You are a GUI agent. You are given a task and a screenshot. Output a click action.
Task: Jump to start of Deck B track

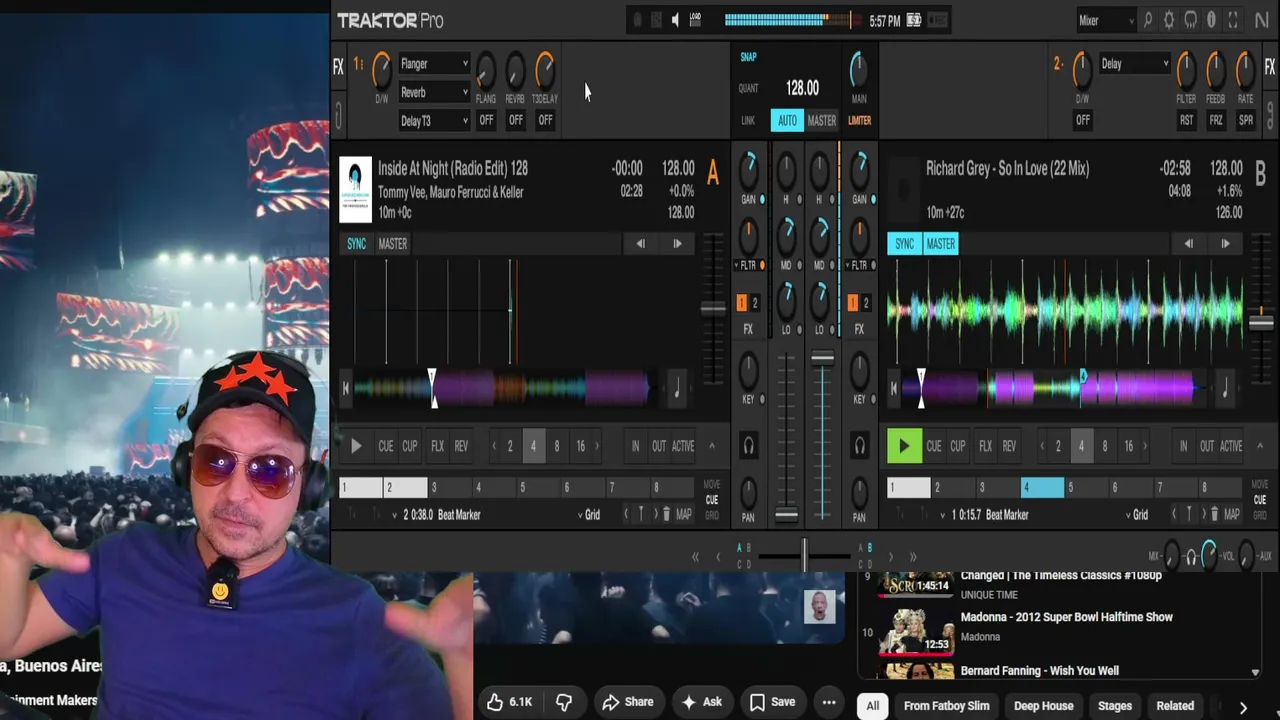coord(893,390)
